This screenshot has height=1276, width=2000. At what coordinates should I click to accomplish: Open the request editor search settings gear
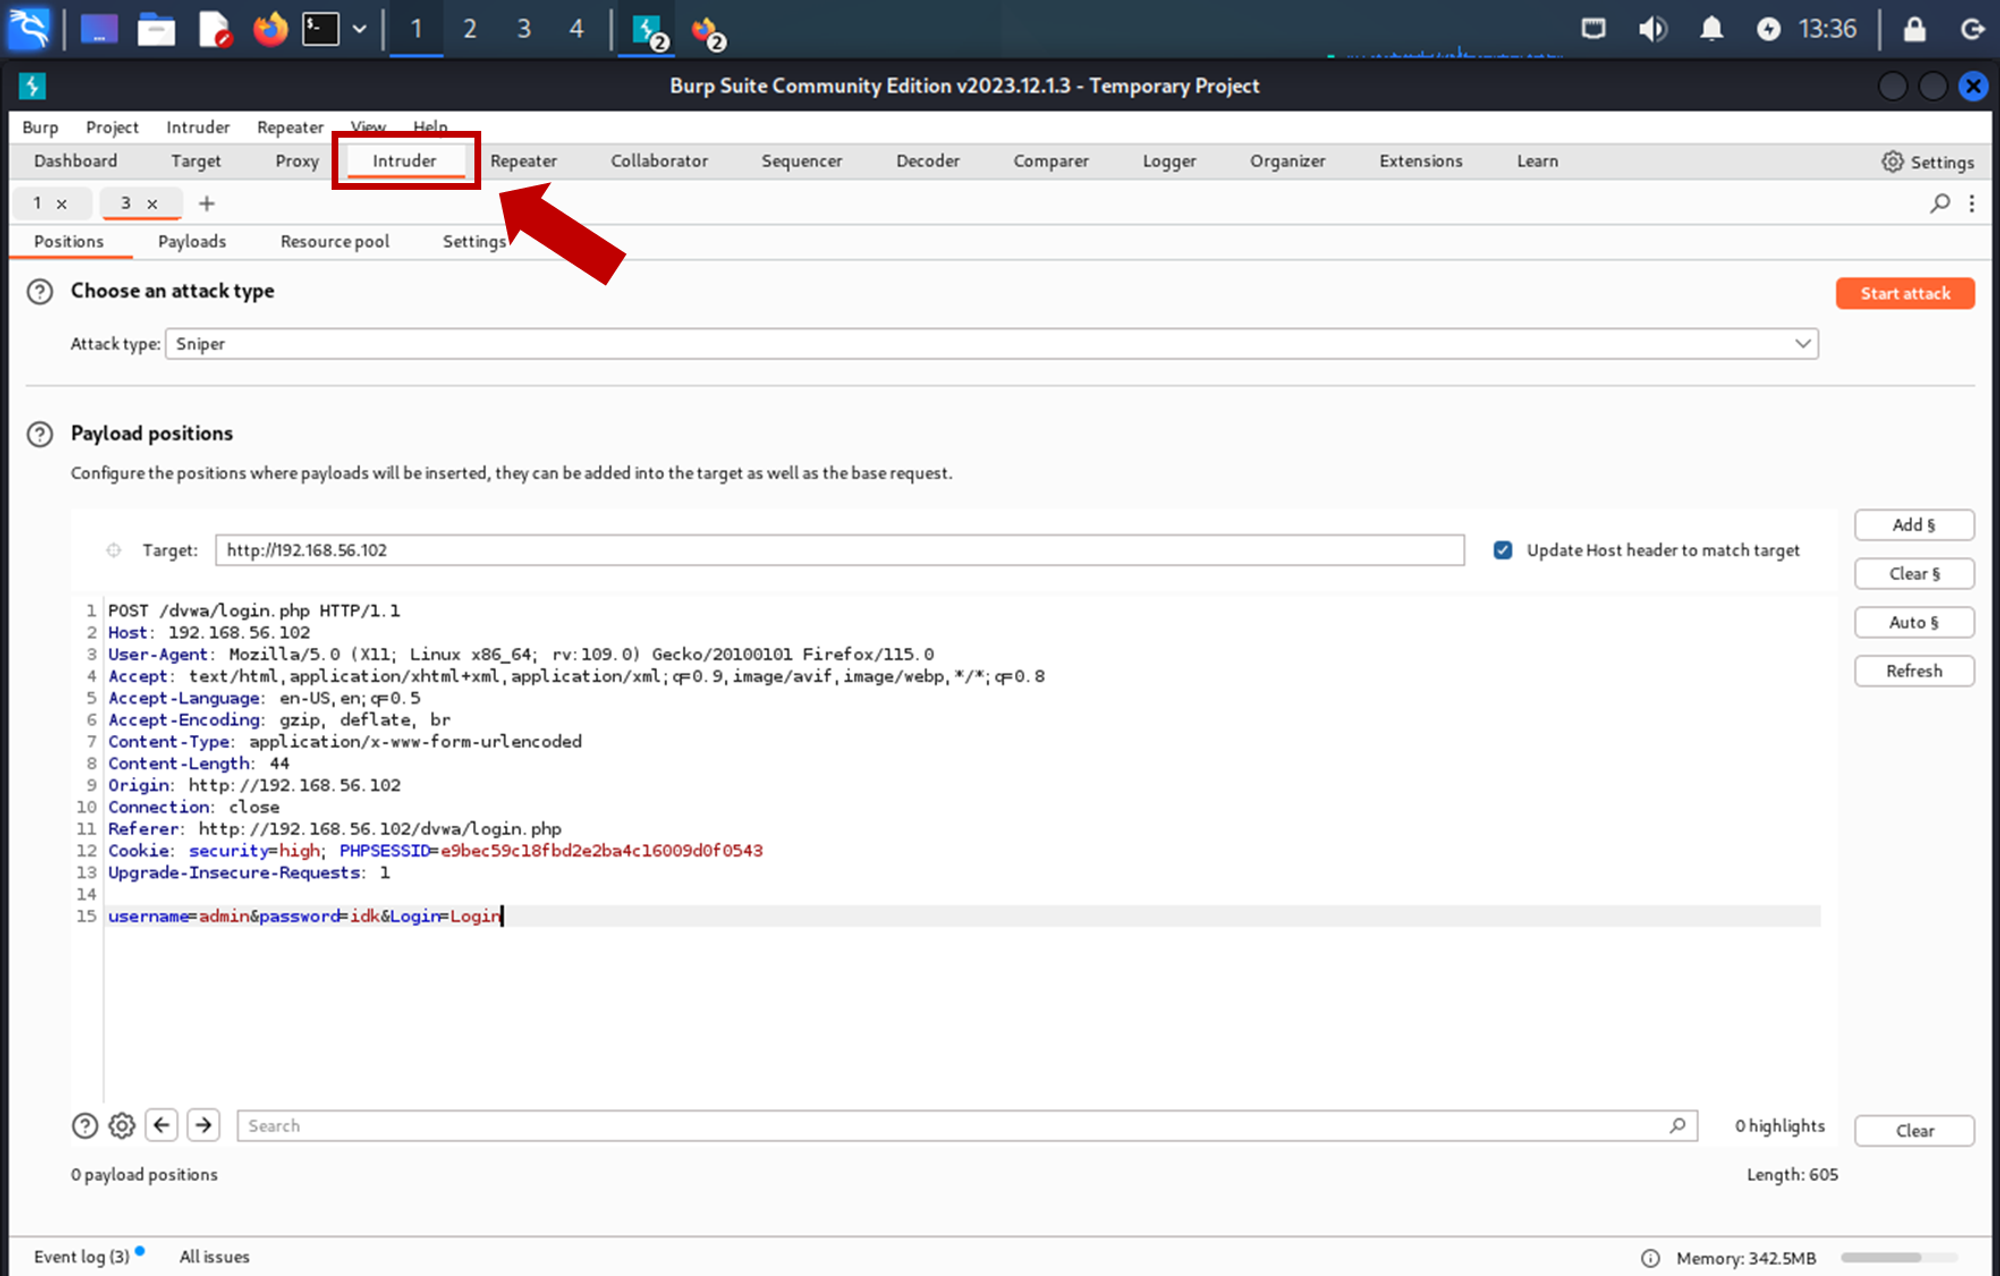122,1126
